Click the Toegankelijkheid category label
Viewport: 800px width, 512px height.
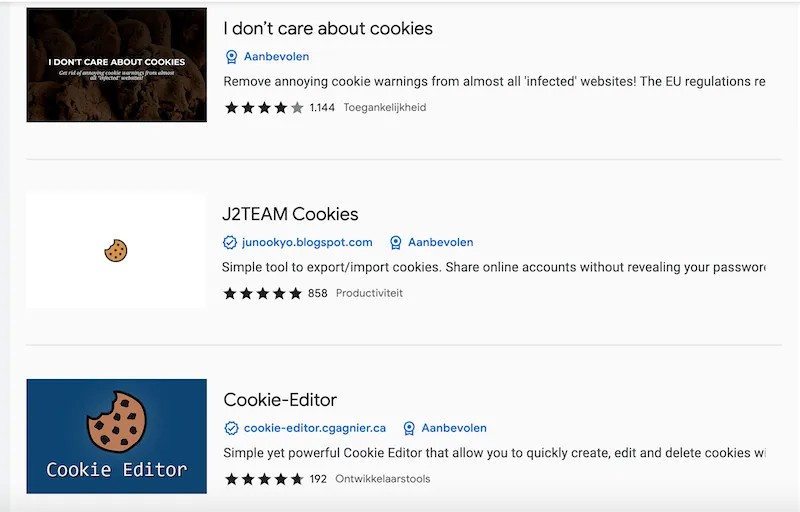pyautogui.click(x=385, y=108)
